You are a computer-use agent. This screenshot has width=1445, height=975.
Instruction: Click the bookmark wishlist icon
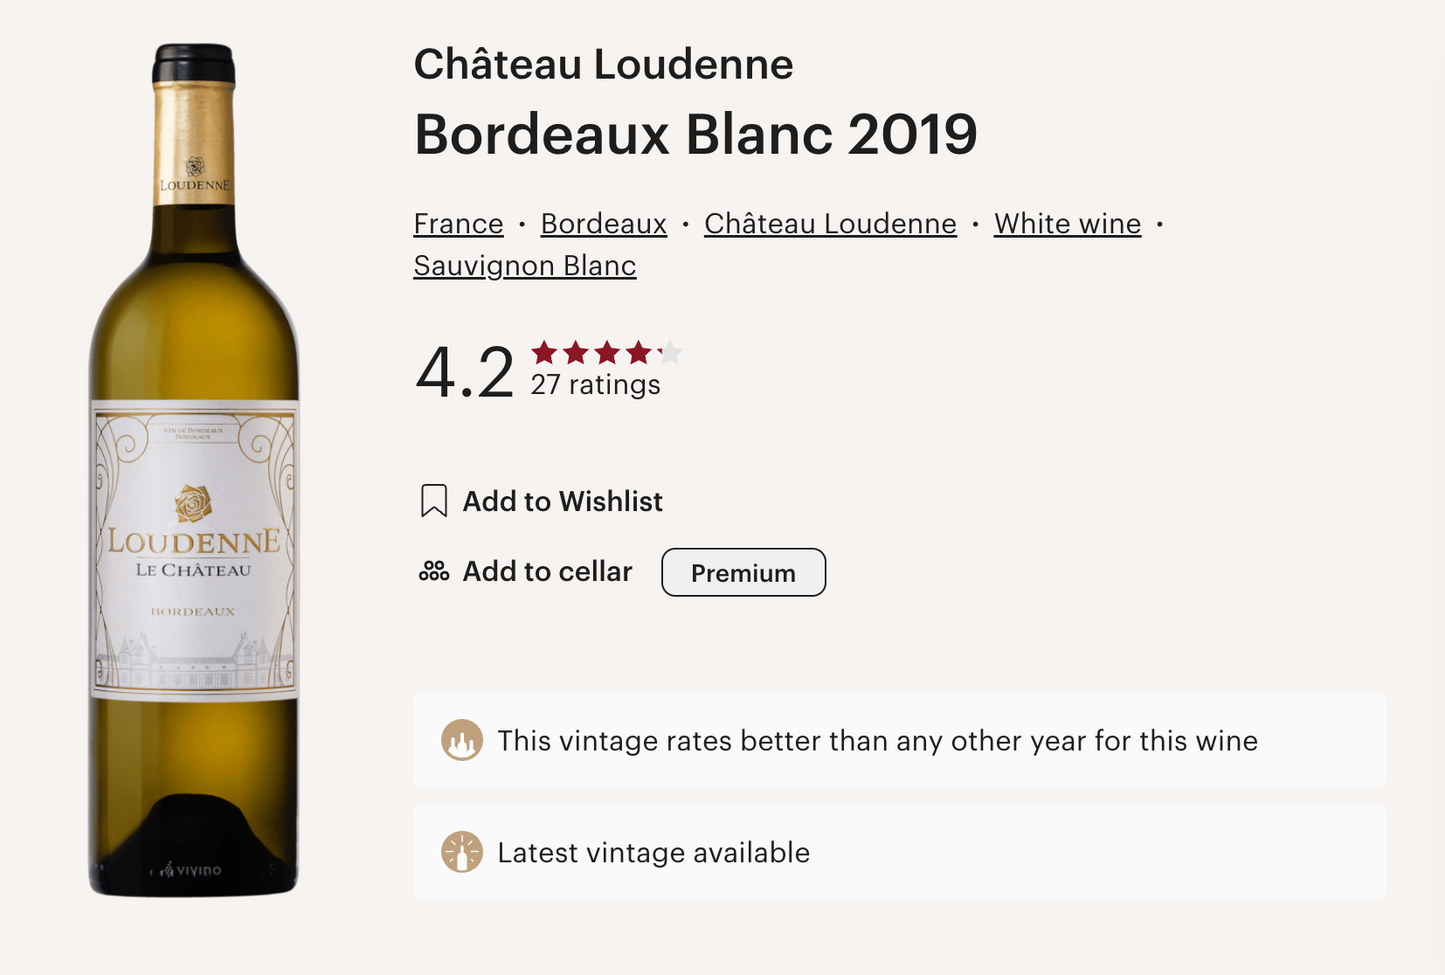(x=433, y=501)
